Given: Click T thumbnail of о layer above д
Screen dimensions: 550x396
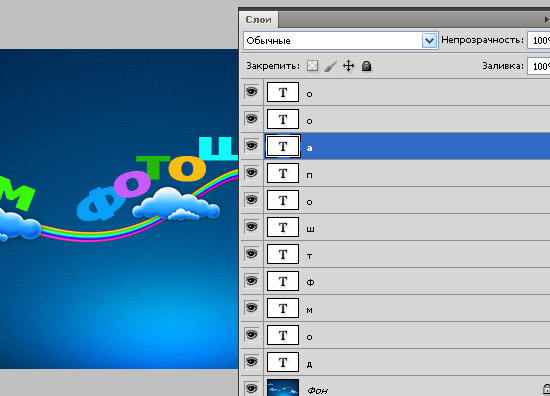Looking at the screenshot, I should [x=283, y=335].
